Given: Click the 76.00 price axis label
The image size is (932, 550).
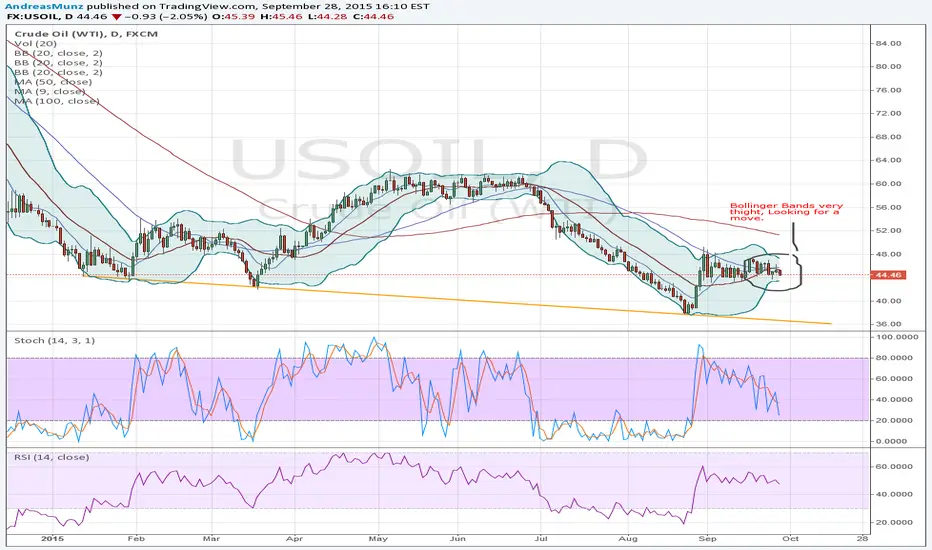Looking at the screenshot, I should tap(888, 90).
